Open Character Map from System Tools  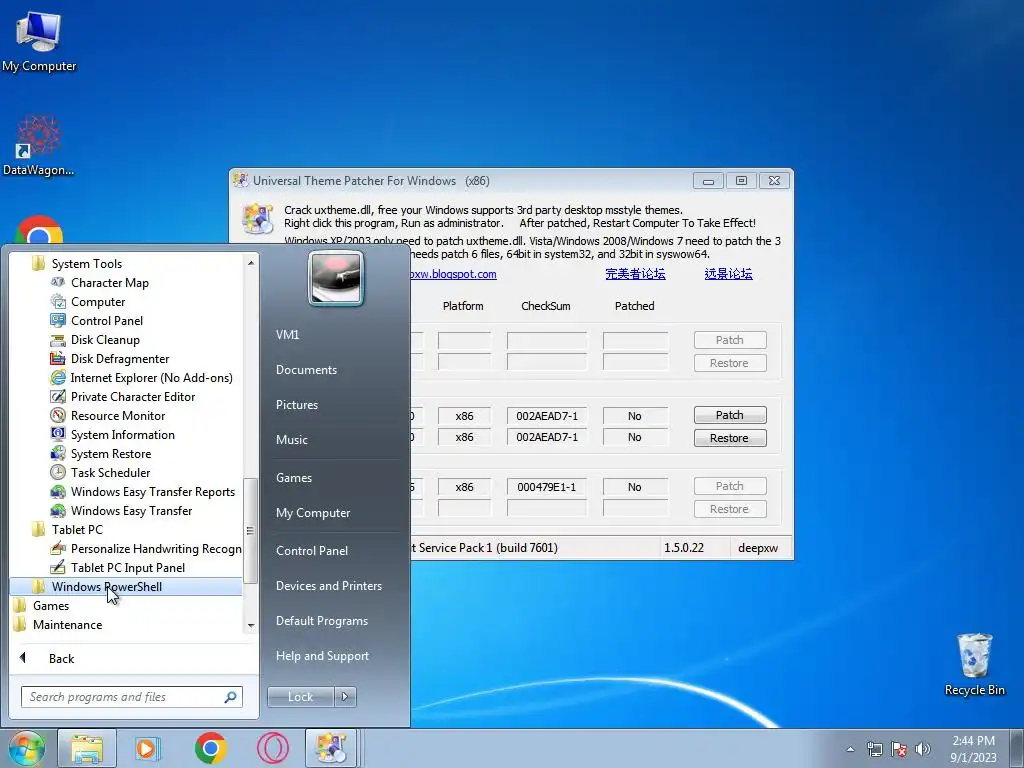(110, 283)
